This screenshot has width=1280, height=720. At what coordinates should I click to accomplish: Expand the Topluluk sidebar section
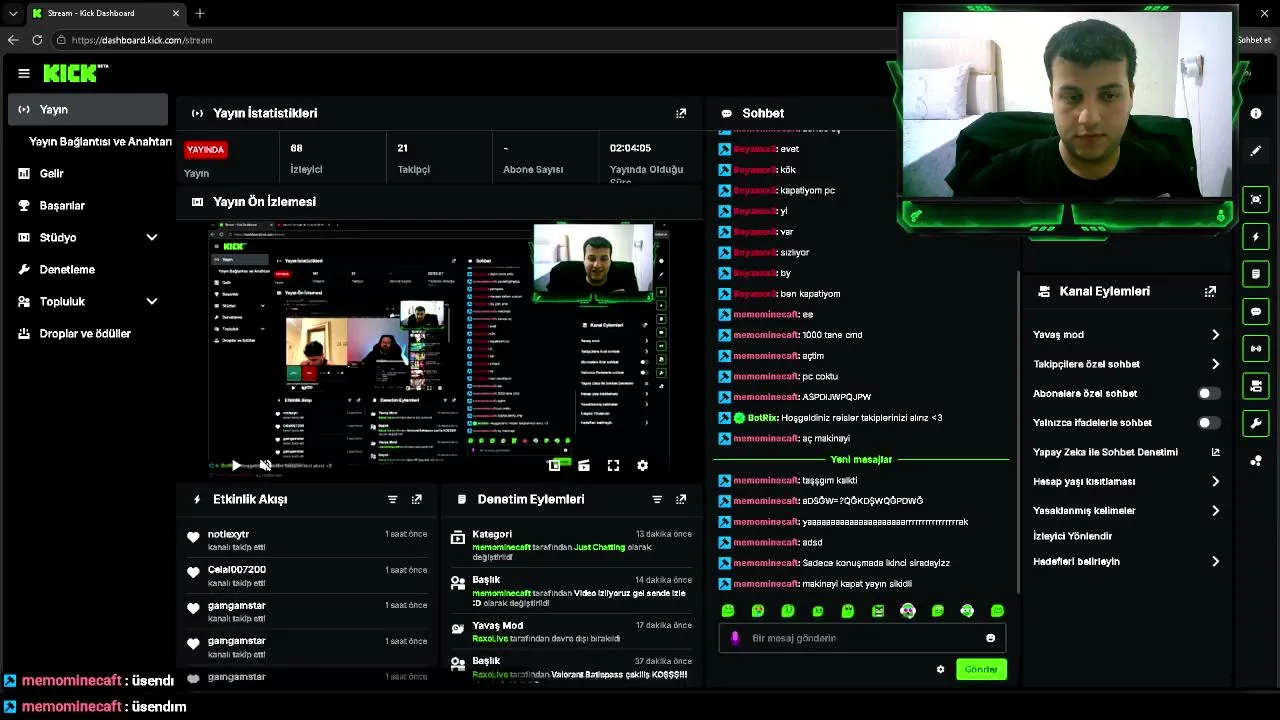151,301
